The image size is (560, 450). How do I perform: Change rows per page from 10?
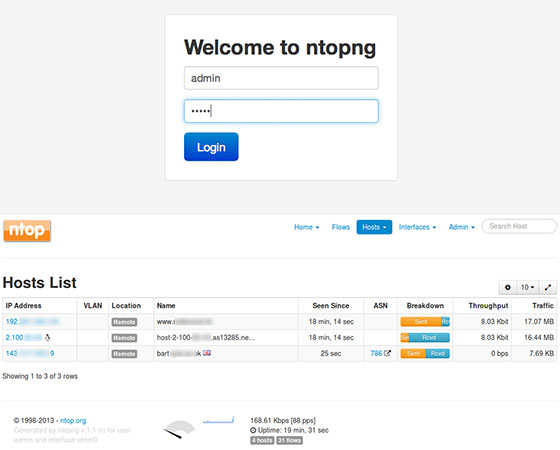[528, 287]
